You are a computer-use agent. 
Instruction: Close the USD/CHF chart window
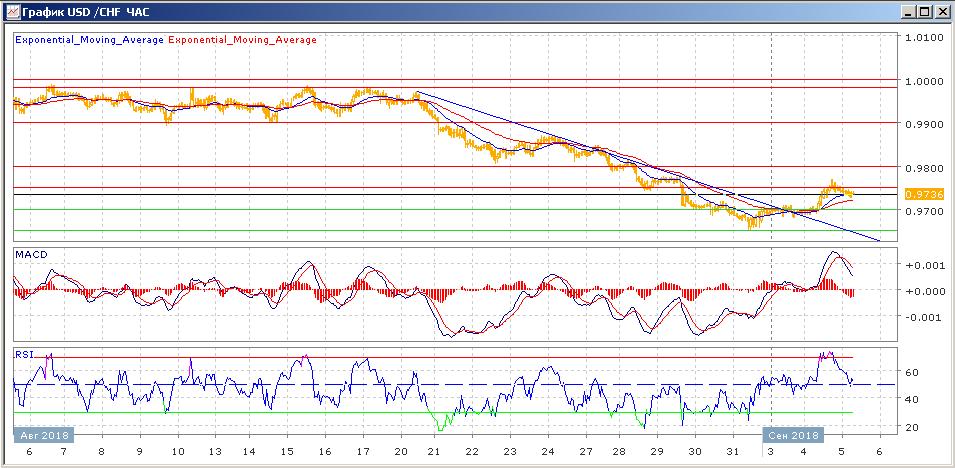941,11
